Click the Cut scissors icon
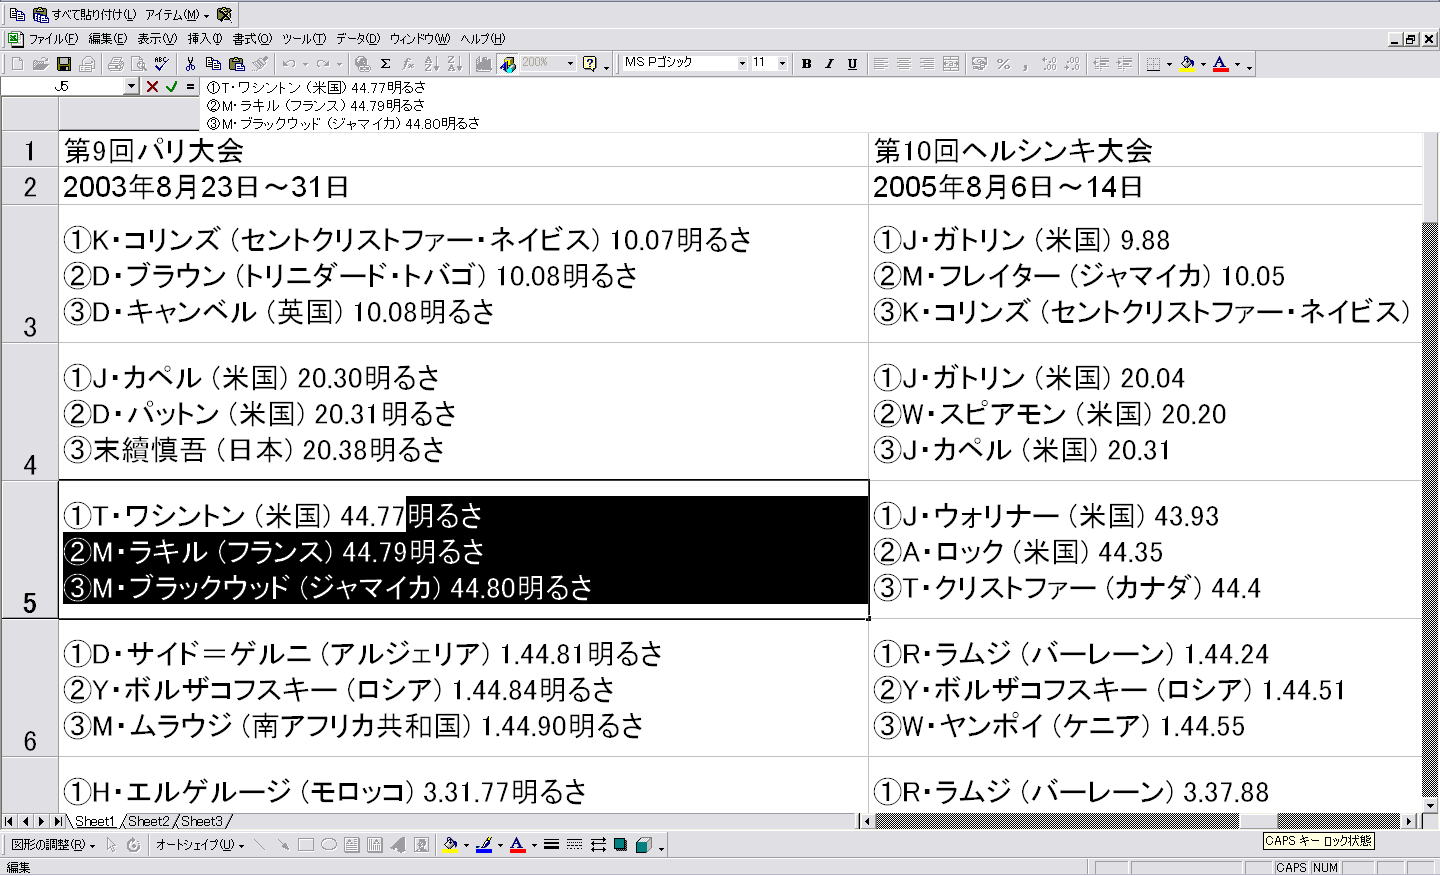Image resolution: width=1440 pixels, height=876 pixels. click(x=190, y=64)
